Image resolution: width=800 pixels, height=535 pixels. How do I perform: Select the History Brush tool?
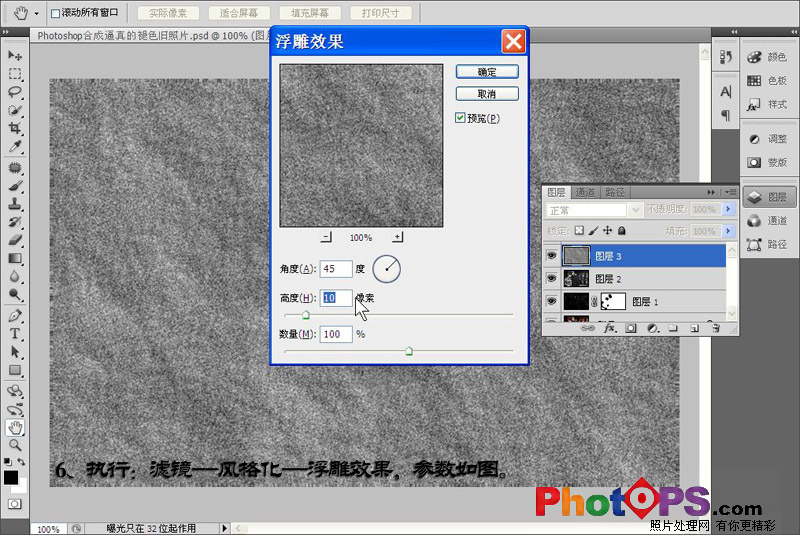(15, 222)
